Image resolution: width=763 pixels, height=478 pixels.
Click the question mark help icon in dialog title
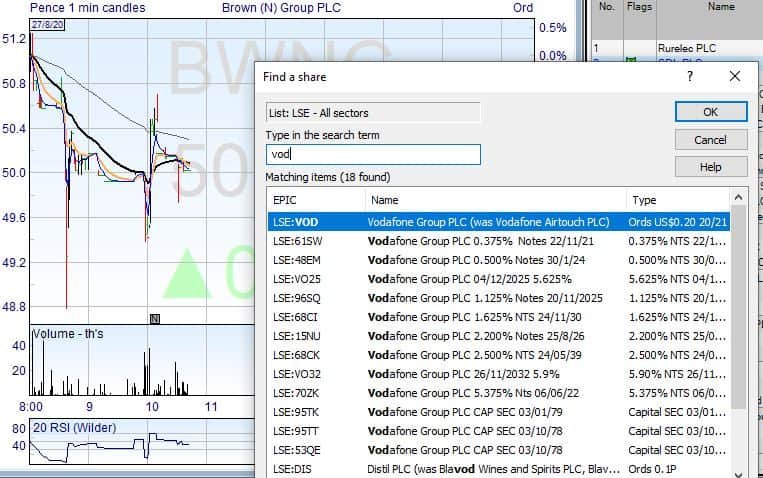pyautogui.click(x=689, y=77)
